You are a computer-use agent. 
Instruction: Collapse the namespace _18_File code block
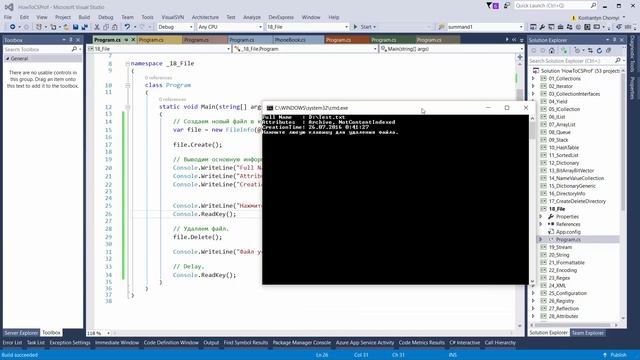127,64
